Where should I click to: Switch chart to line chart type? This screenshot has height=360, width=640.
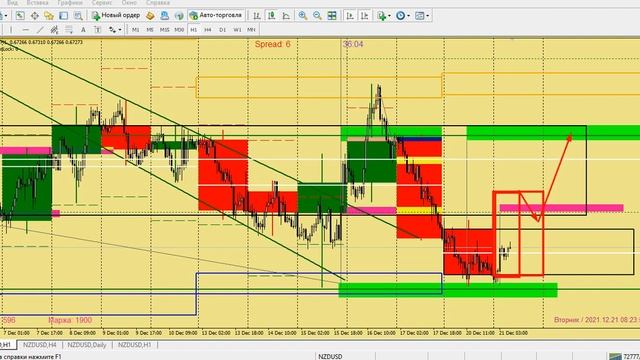point(286,16)
